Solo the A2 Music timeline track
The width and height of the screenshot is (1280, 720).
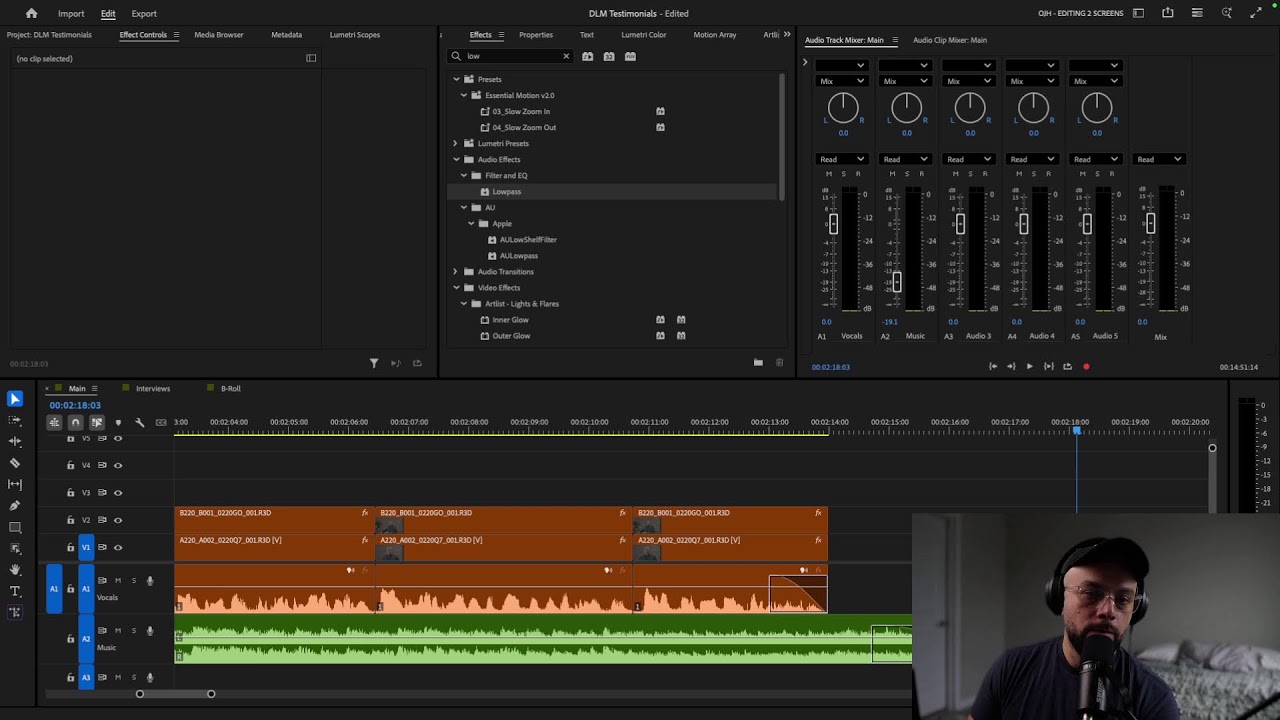(x=134, y=630)
